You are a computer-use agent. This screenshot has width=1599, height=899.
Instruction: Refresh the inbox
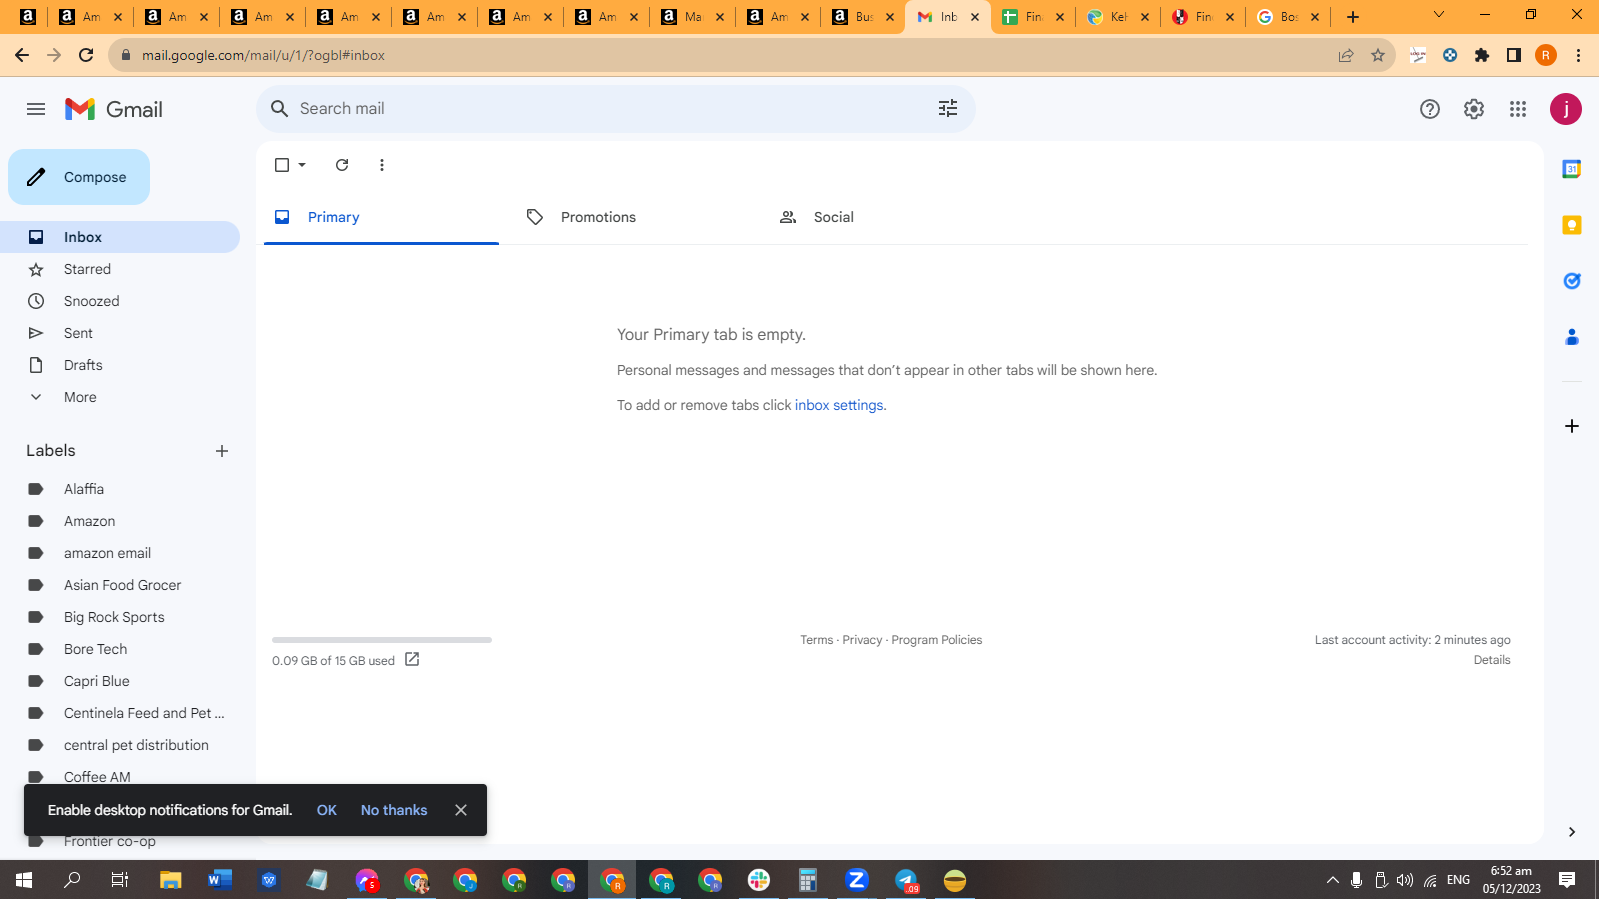pos(342,165)
